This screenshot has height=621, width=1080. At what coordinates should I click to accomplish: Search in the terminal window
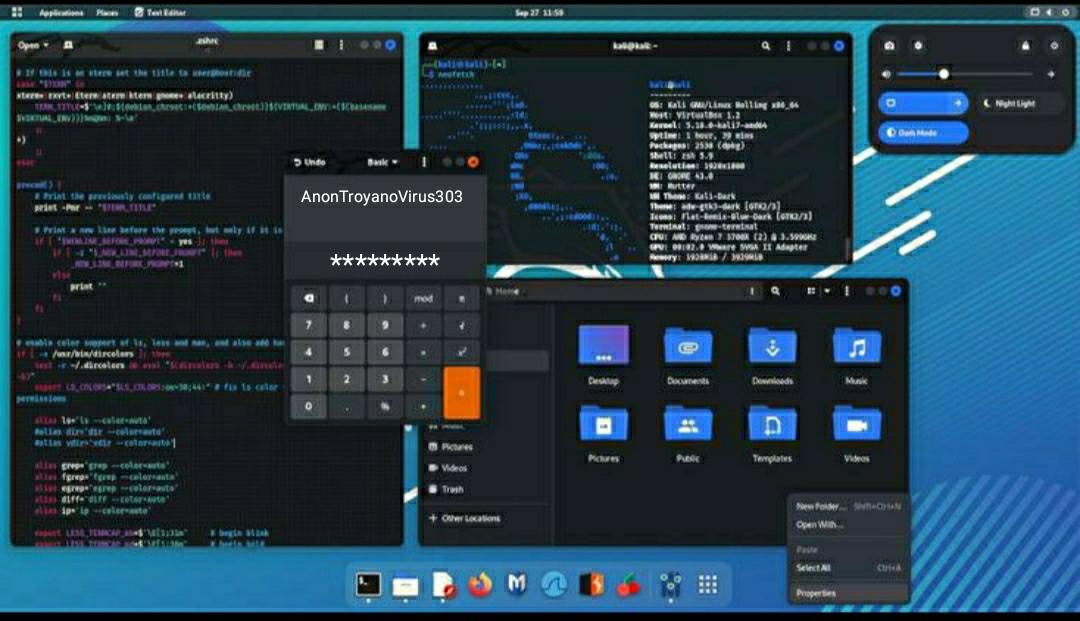(x=765, y=45)
